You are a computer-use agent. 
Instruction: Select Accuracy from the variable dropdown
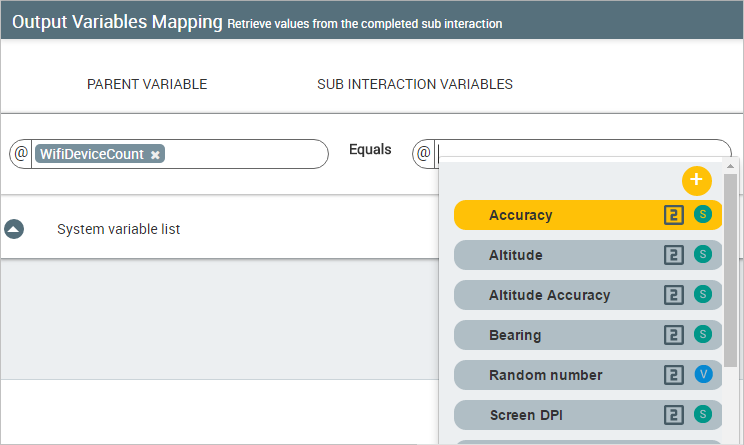[588, 215]
